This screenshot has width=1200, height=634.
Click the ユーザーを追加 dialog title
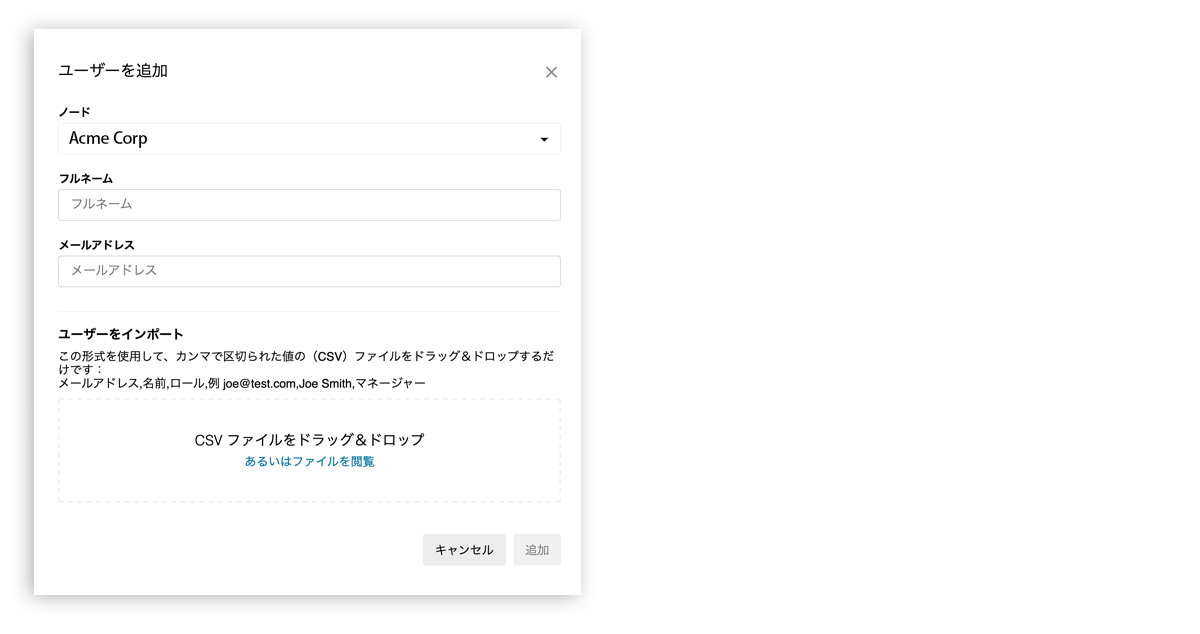click(113, 71)
